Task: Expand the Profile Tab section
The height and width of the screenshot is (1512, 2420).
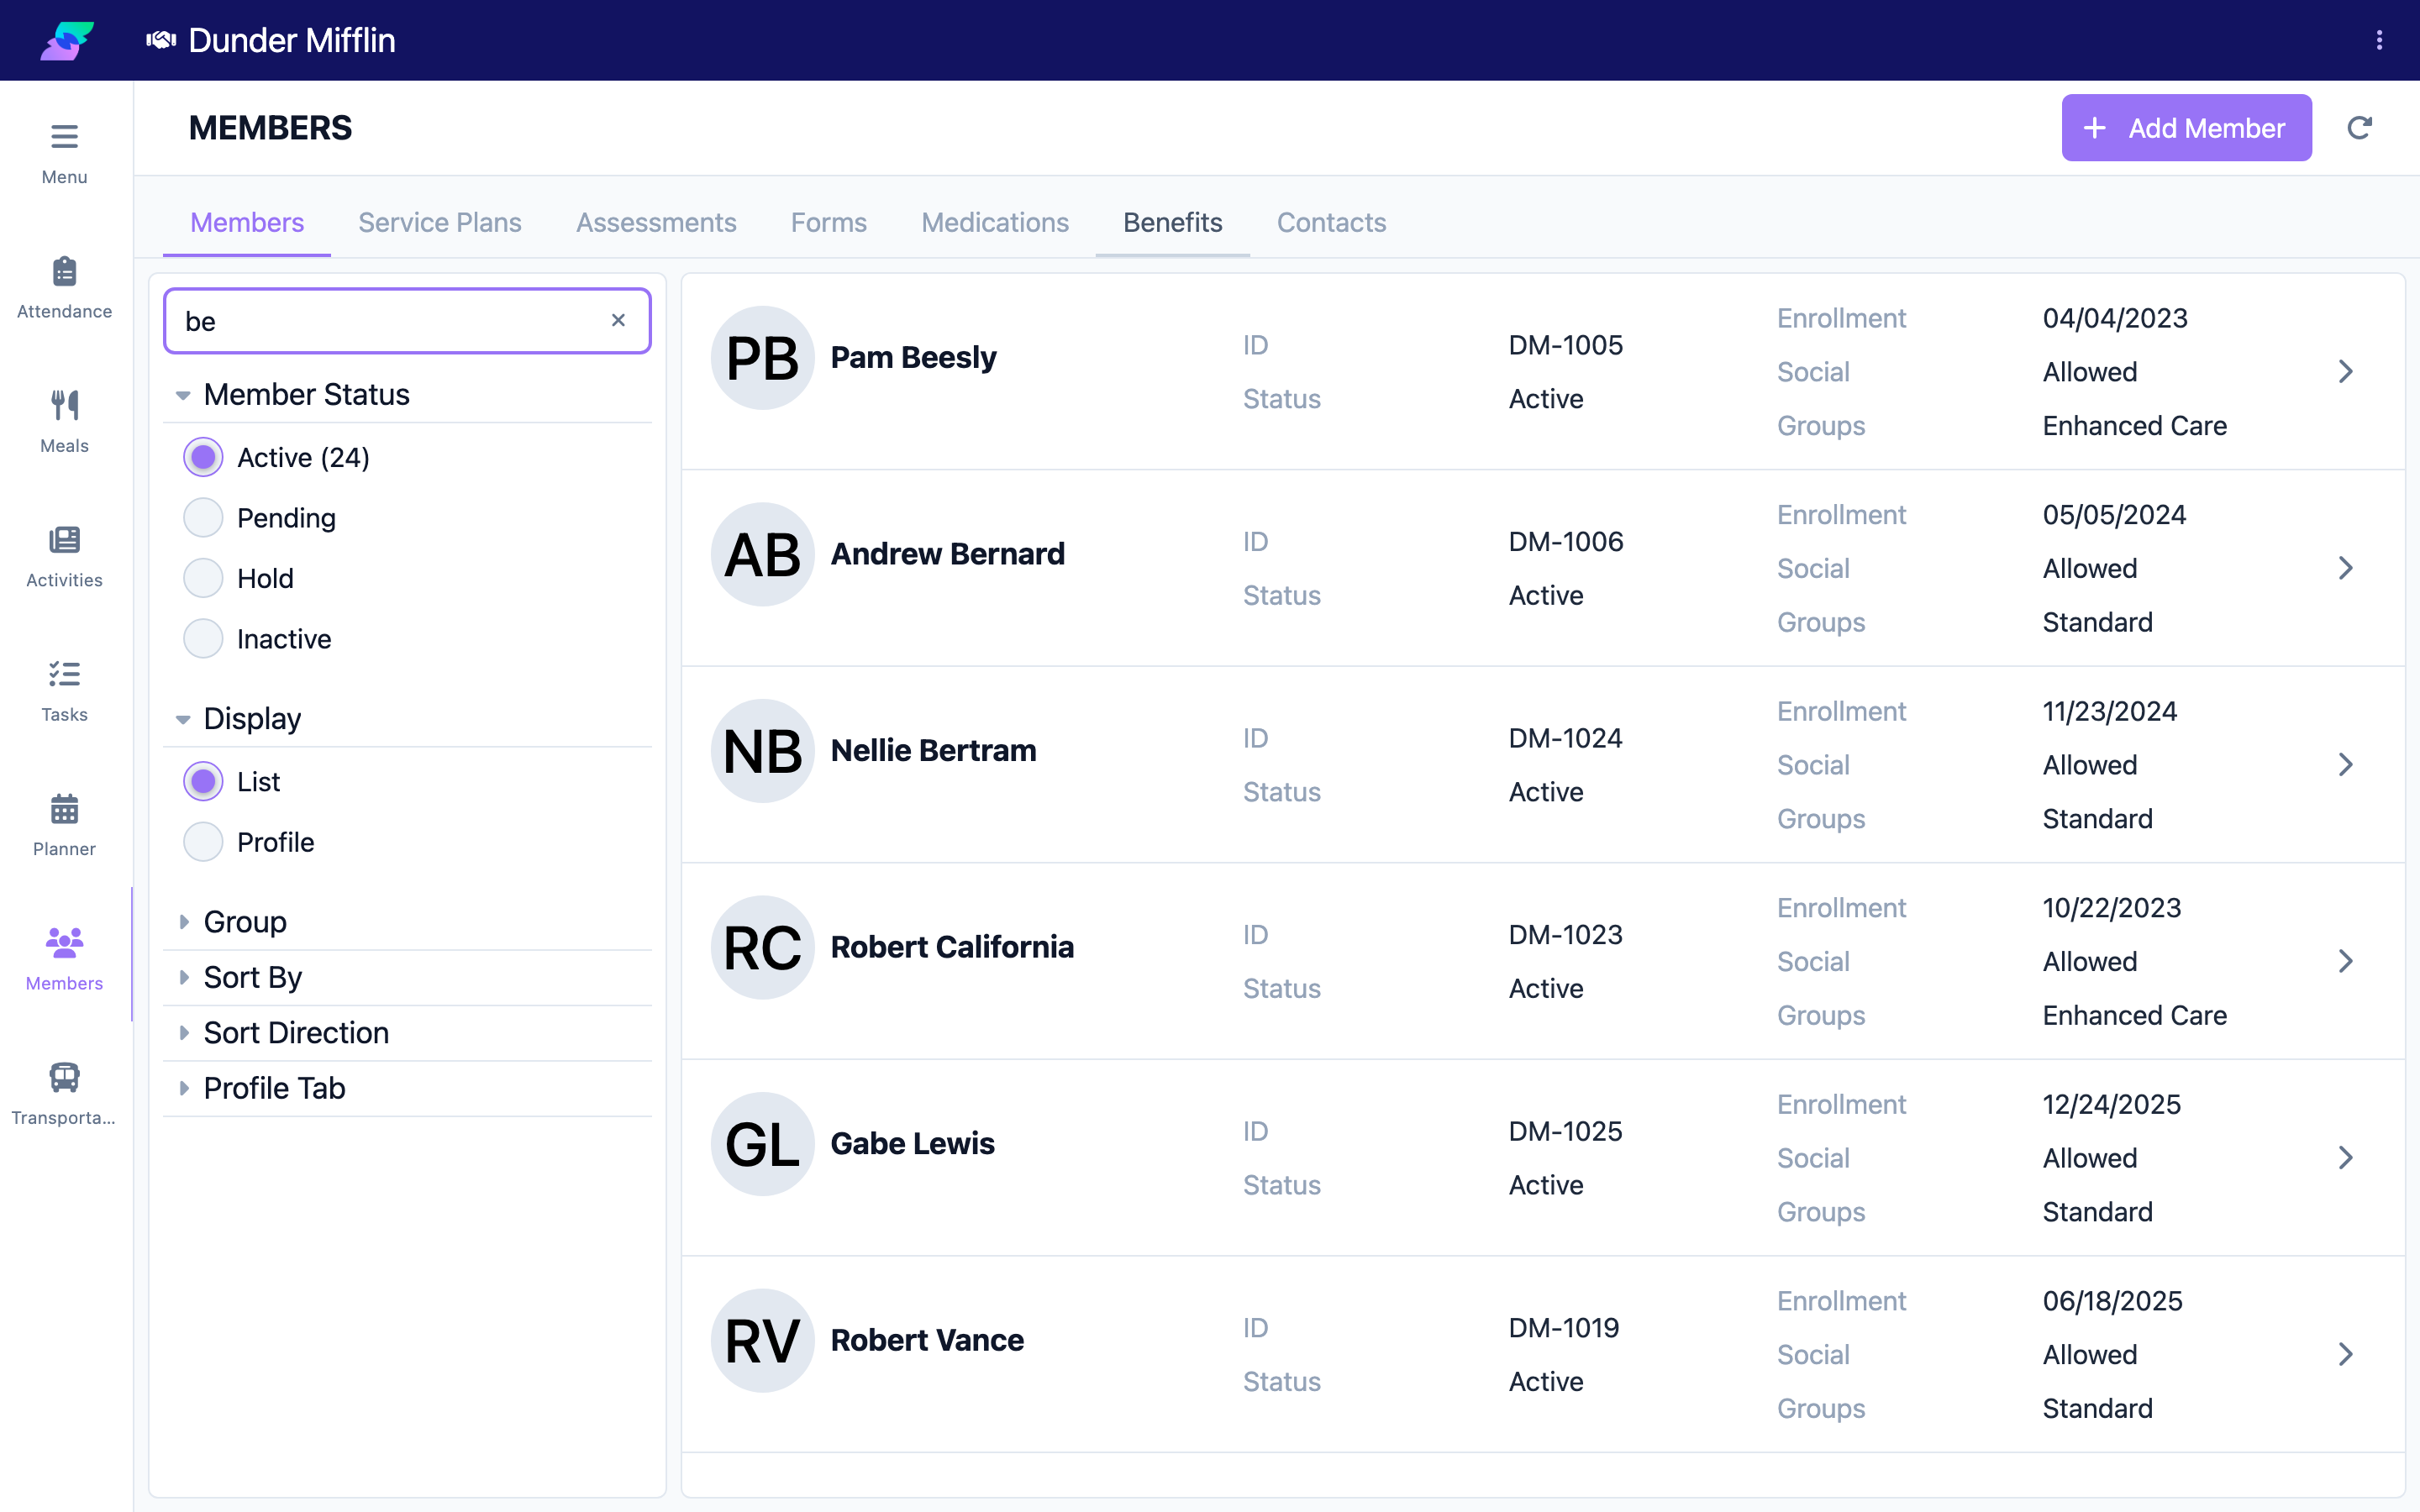Action: pyautogui.click(x=407, y=1088)
